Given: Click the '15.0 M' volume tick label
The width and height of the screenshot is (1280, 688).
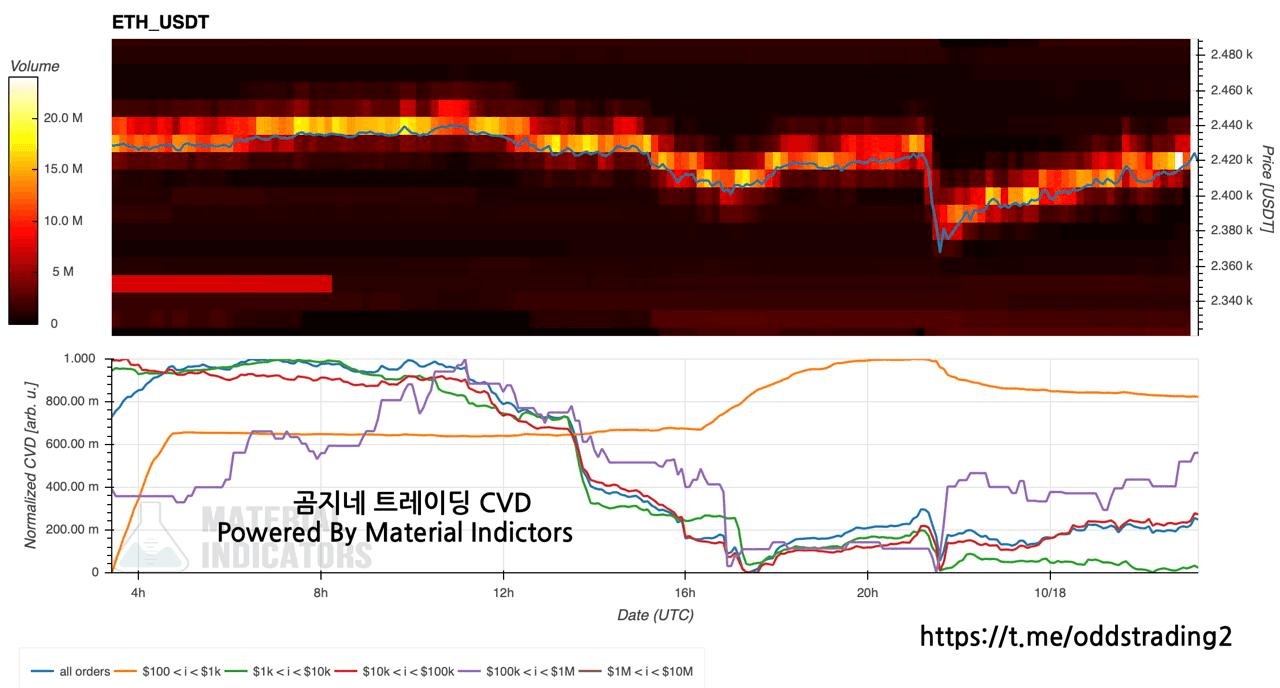Looking at the screenshot, I should [x=63, y=169].
